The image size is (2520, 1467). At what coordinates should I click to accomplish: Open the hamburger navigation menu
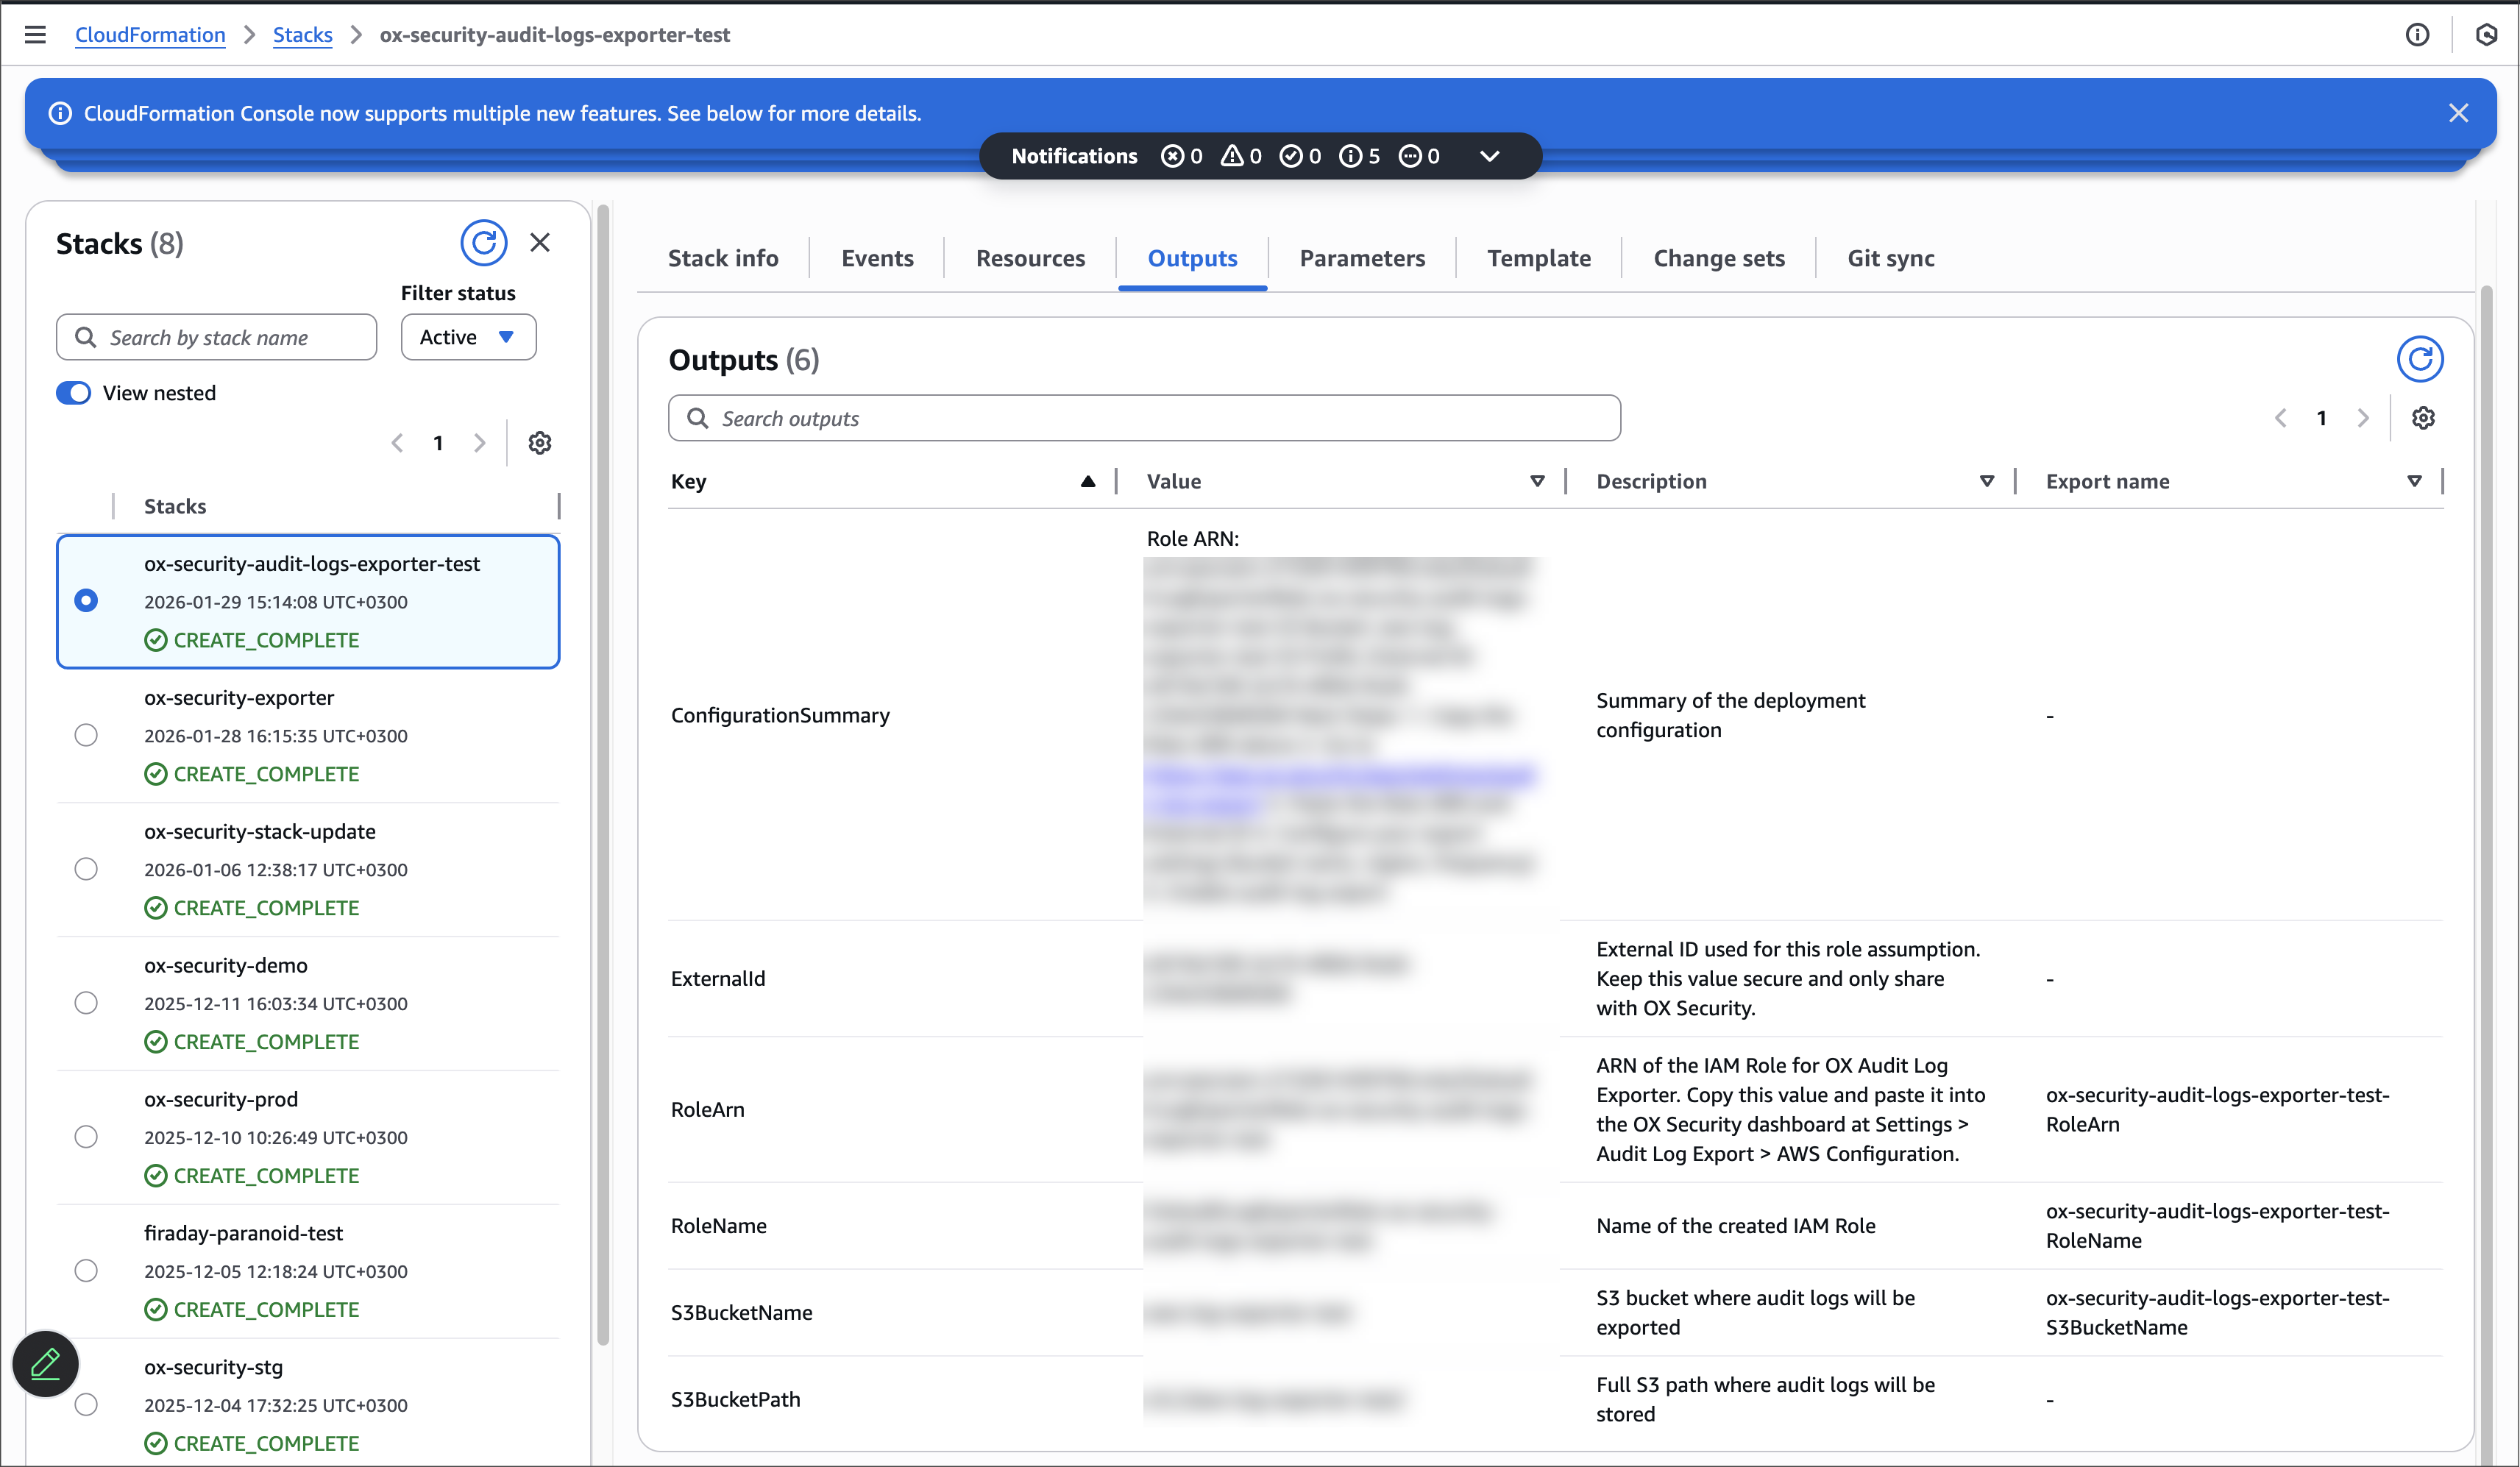pos(35,35)
